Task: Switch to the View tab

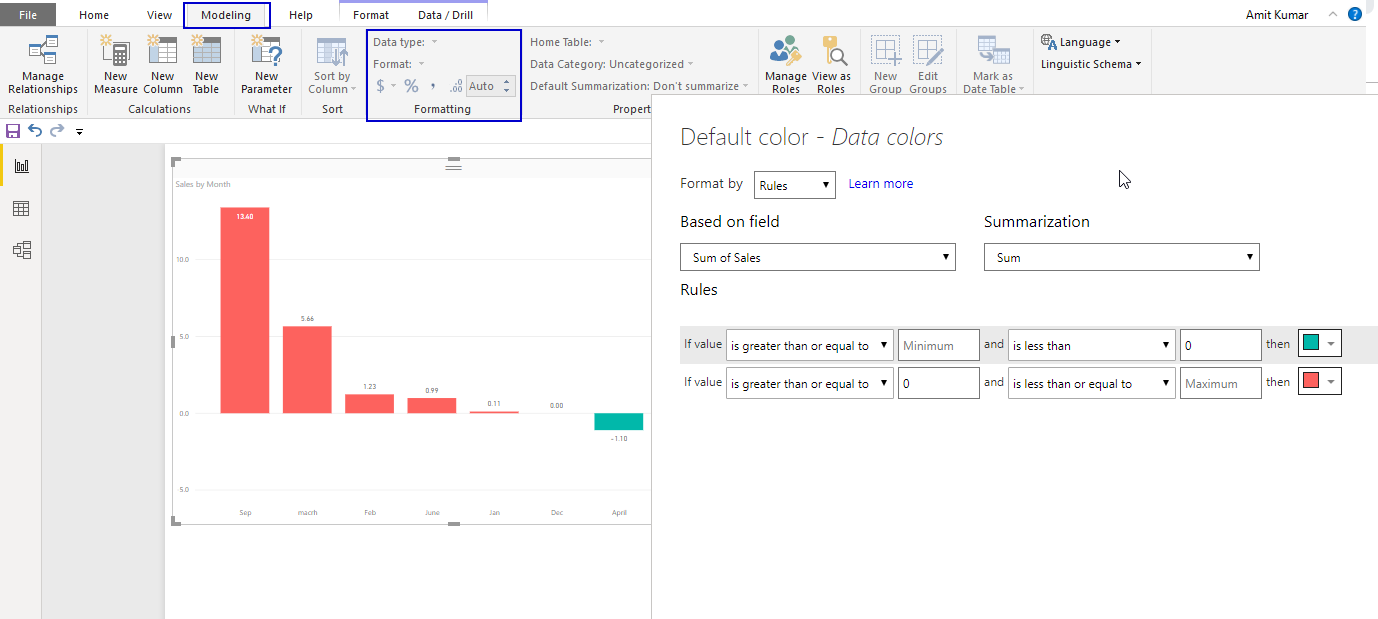Action: pos(159,15)
